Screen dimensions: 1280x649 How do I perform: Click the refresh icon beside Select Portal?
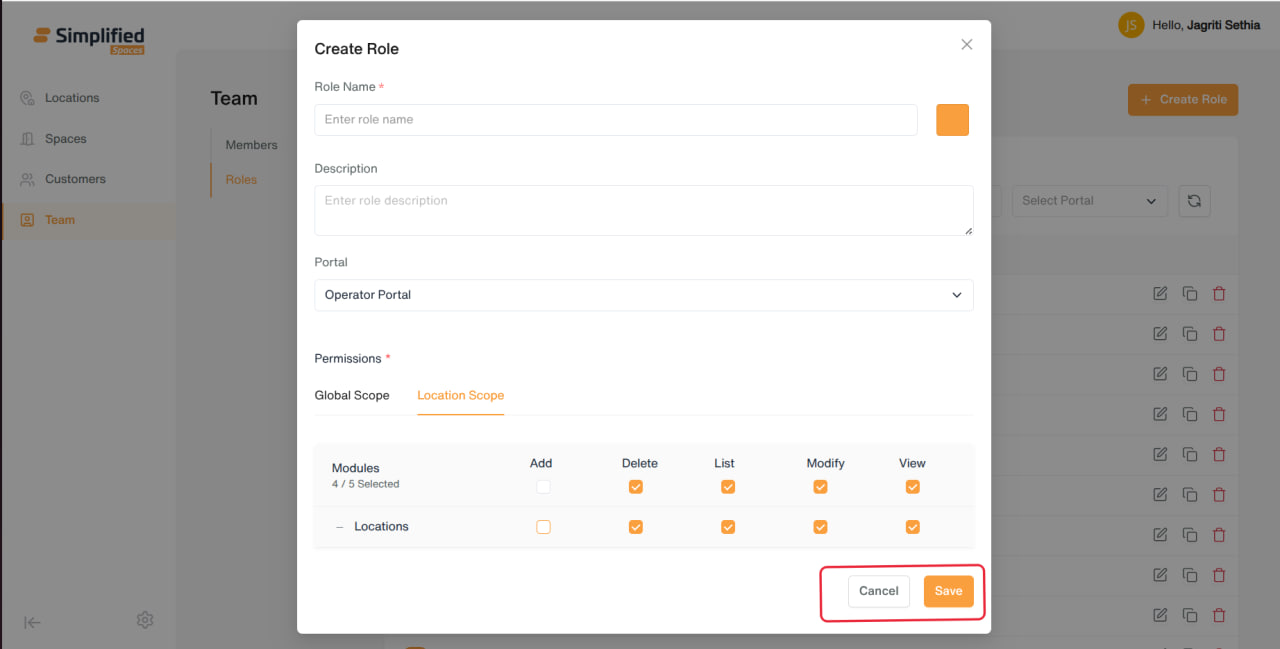pos(1194,200)
